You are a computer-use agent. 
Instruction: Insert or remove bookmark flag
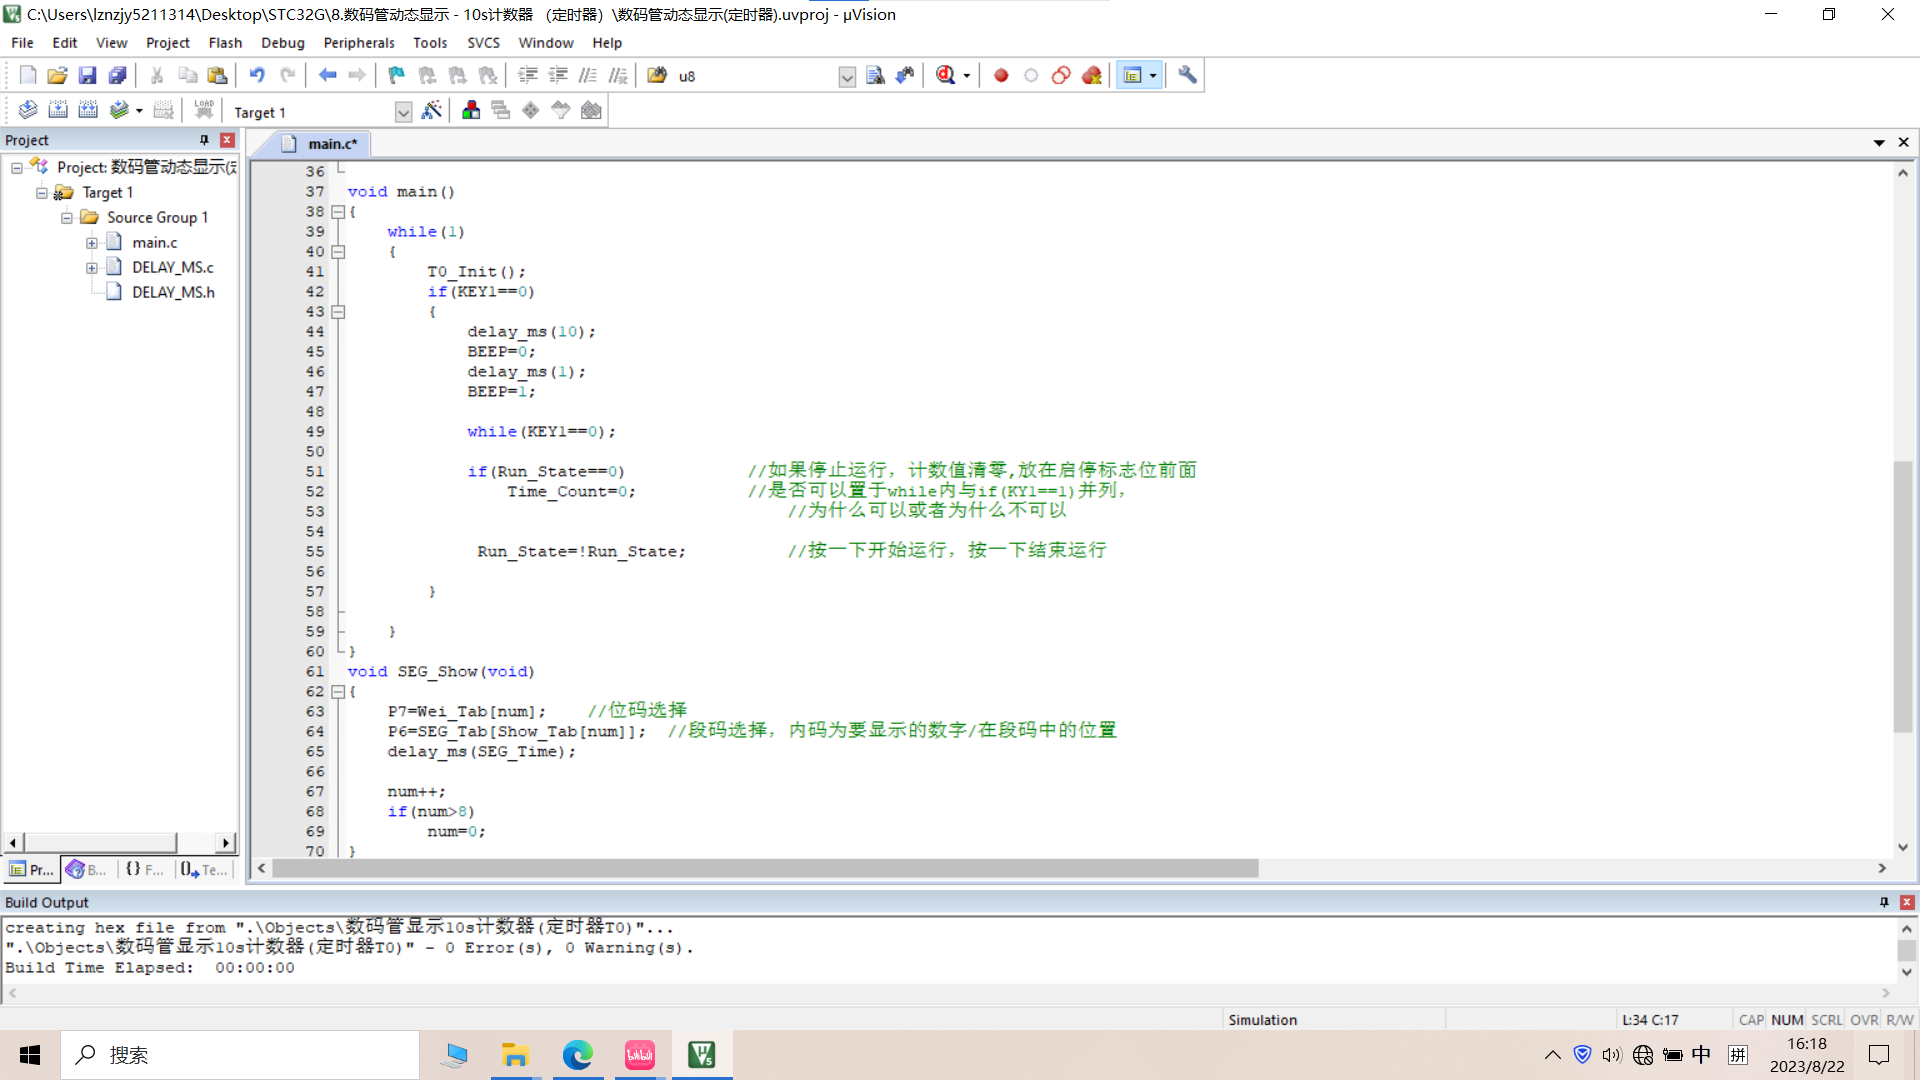tap(397, 75)
